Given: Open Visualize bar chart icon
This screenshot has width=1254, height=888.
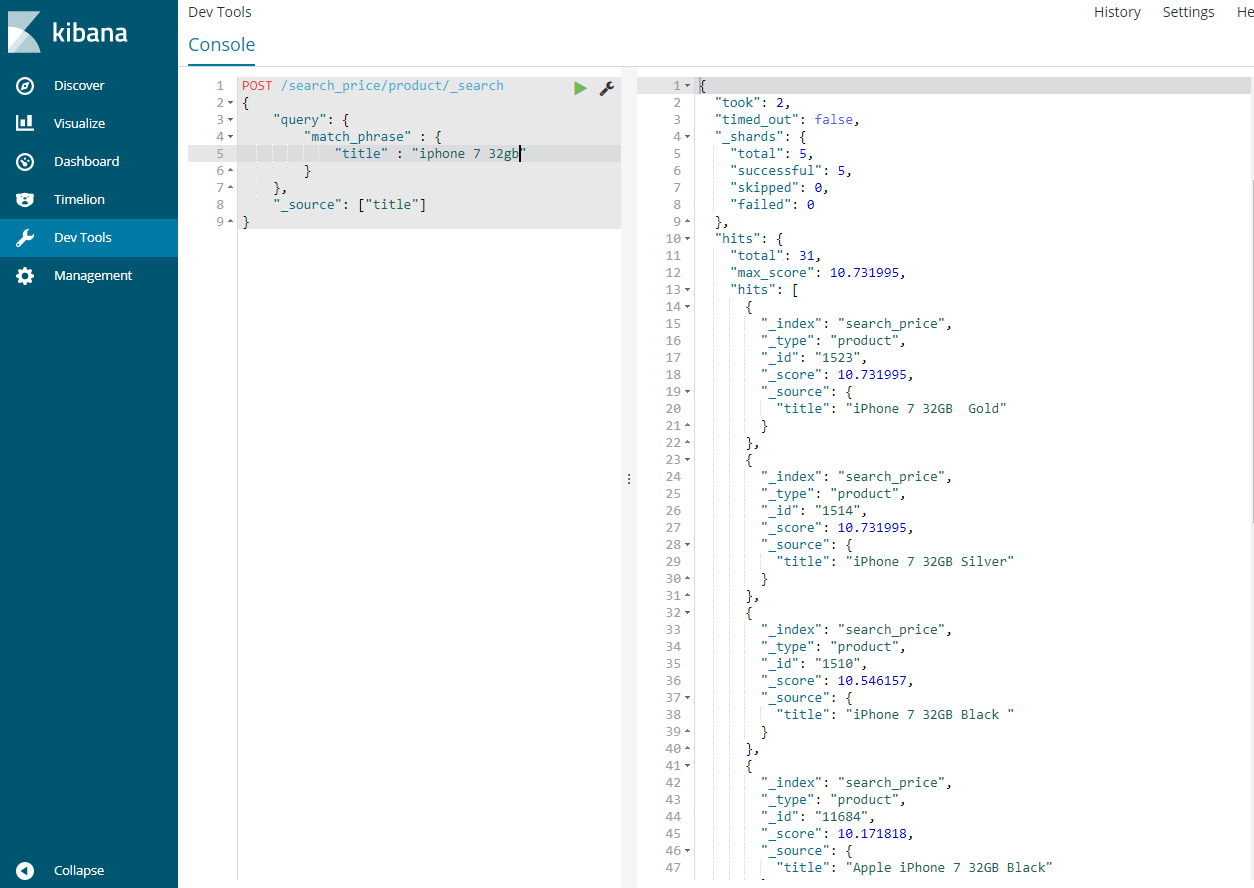Looking at the screenshot, I should click(x=25, y=123).
